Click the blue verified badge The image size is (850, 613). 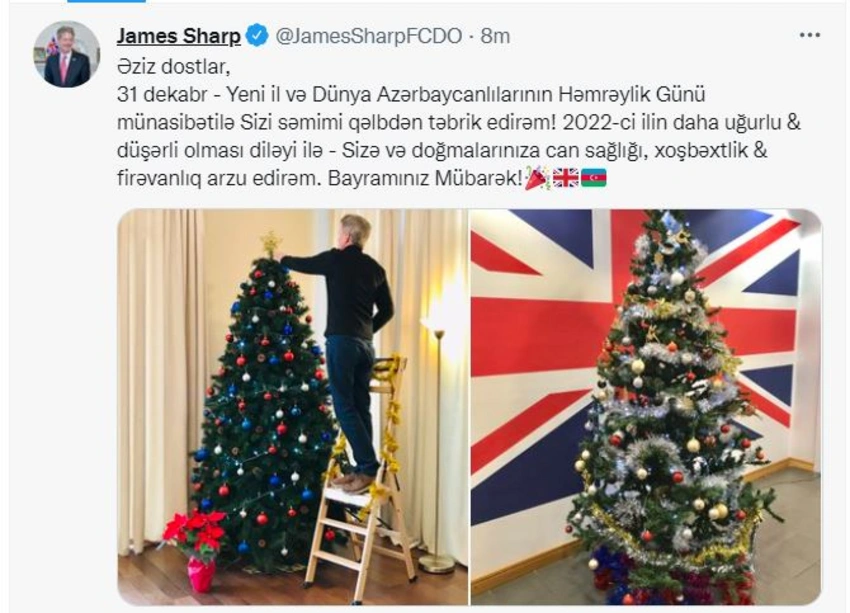click(x=257, y=36)
